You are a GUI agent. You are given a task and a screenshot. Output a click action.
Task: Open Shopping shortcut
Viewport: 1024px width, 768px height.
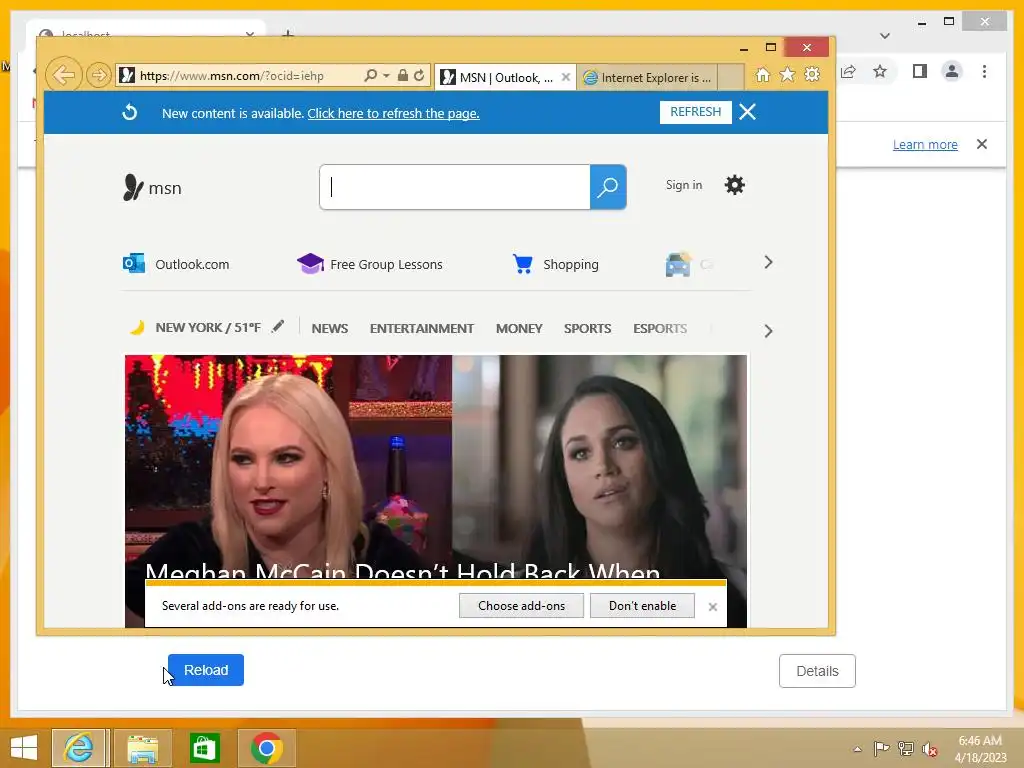(556, 264)
